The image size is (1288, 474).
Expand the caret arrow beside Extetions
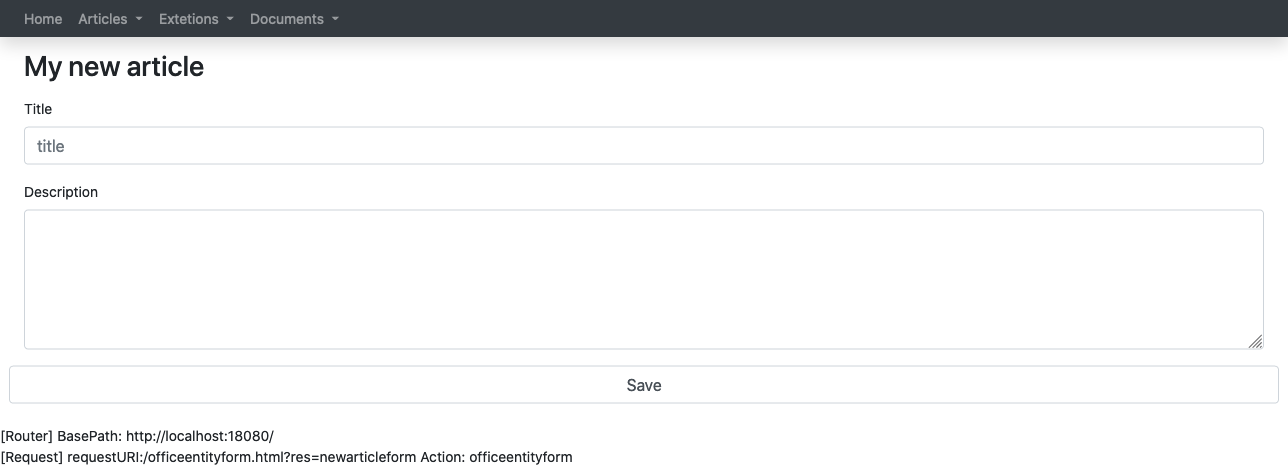[230, 19]
